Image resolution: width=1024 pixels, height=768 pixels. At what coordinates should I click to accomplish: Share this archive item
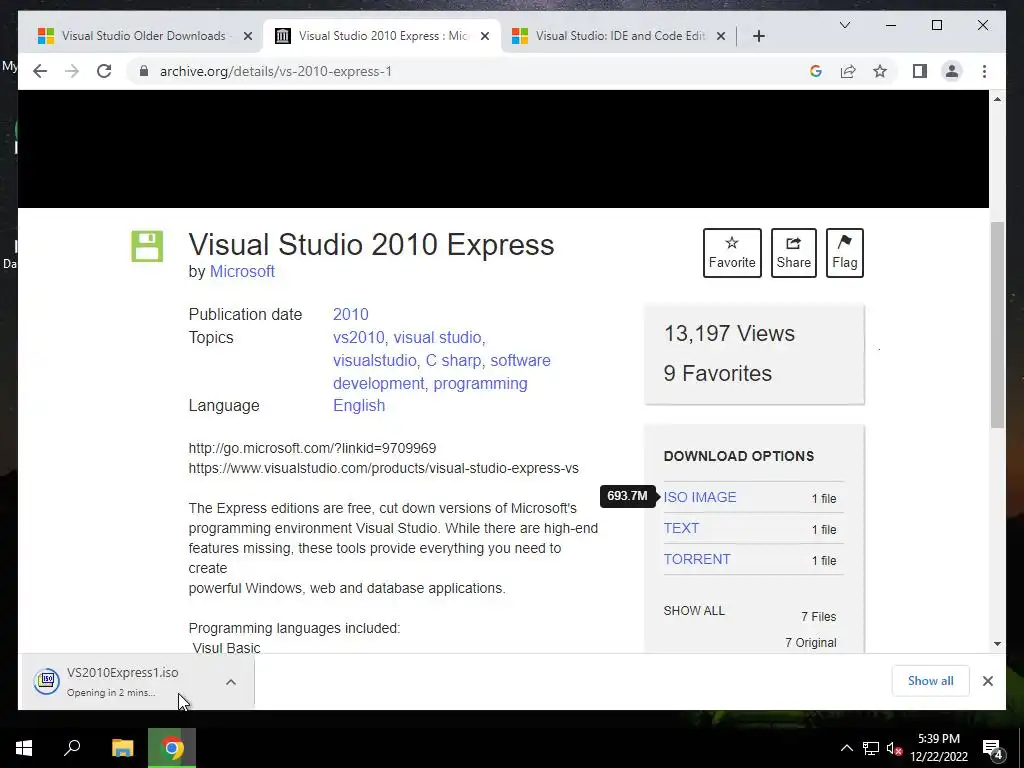[x=793, y=253]
